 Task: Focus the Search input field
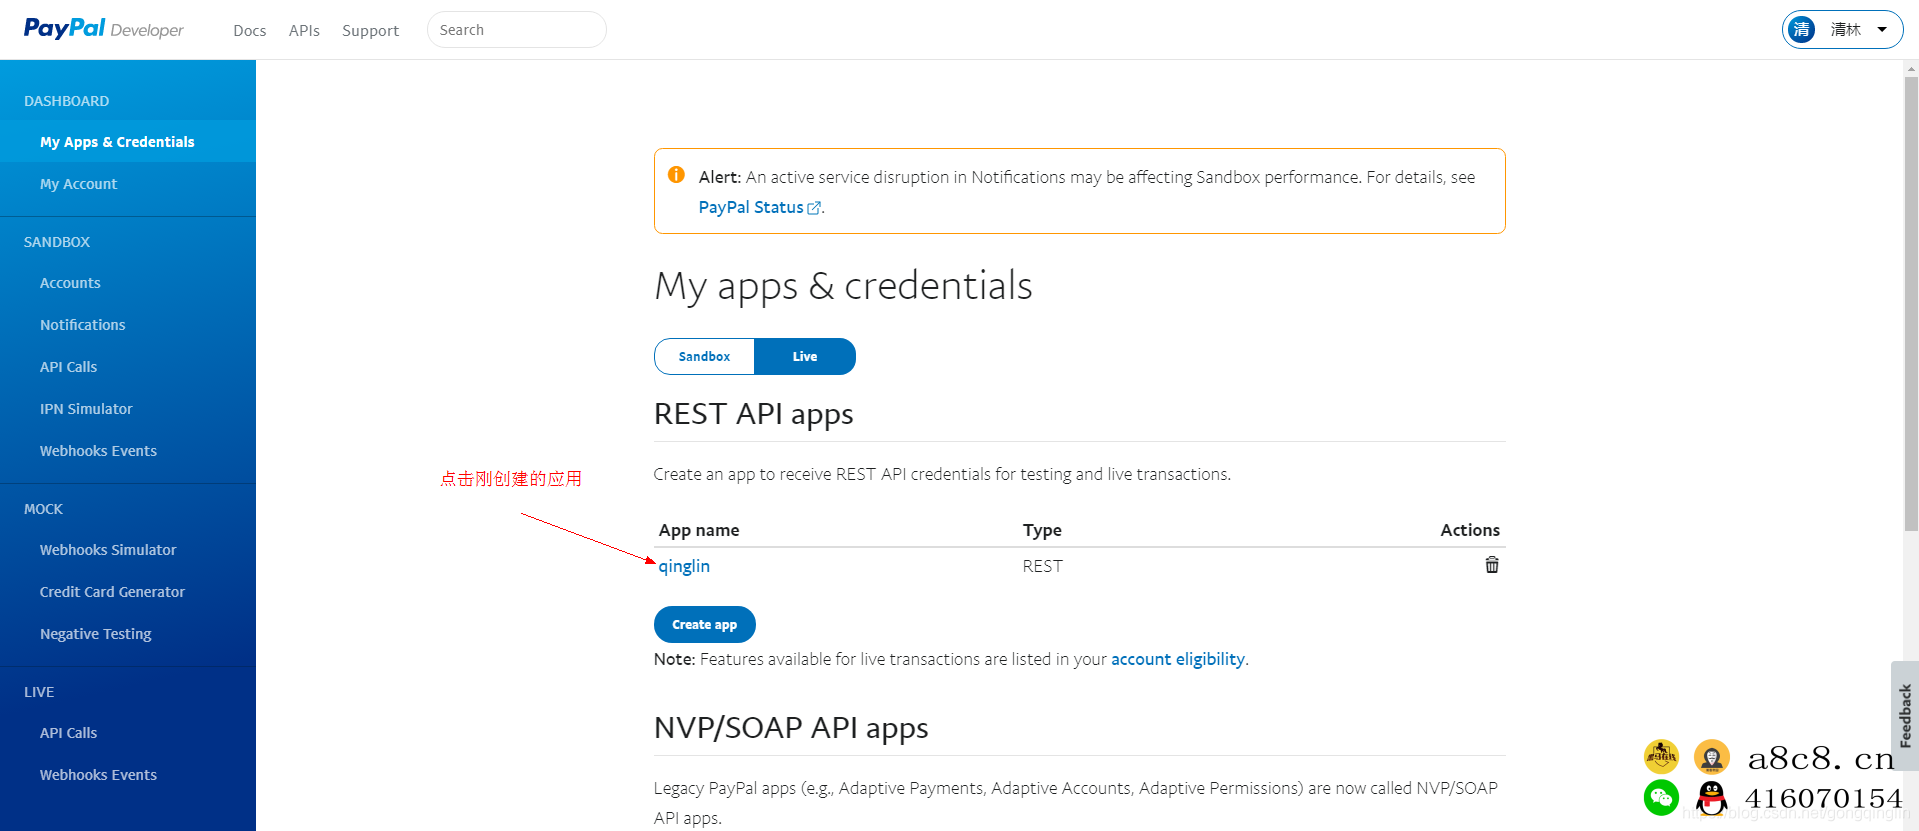click(x=516, y=30)
